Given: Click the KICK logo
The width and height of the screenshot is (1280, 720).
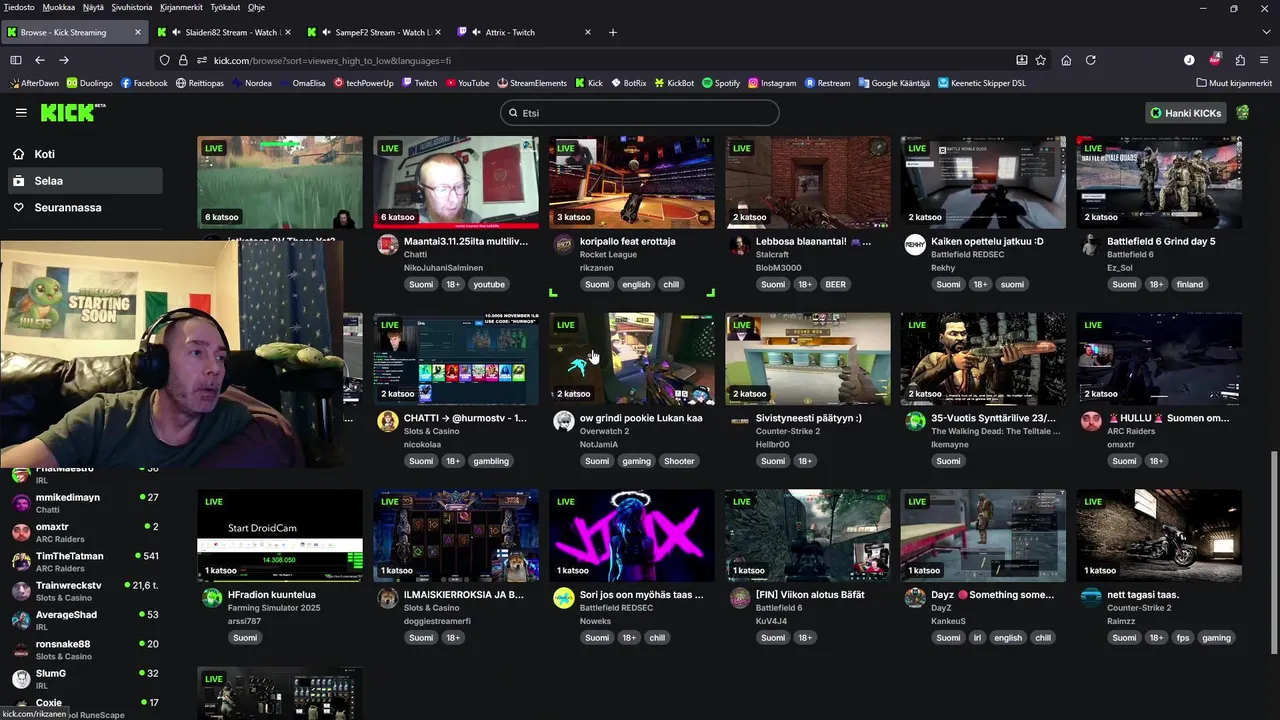Looking at the screenshot, I should (73, 112).
